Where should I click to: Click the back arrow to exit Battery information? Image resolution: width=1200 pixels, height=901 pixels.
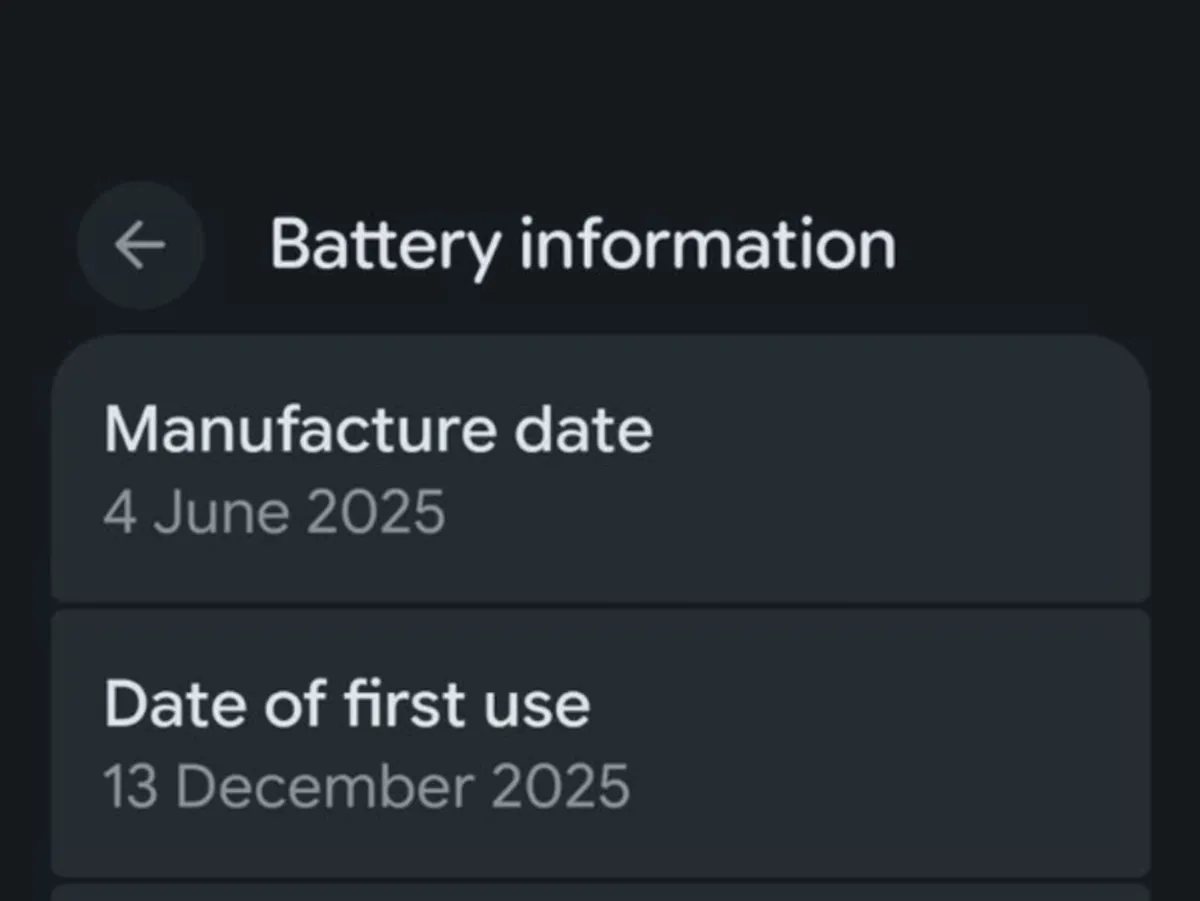coord(140,245)
